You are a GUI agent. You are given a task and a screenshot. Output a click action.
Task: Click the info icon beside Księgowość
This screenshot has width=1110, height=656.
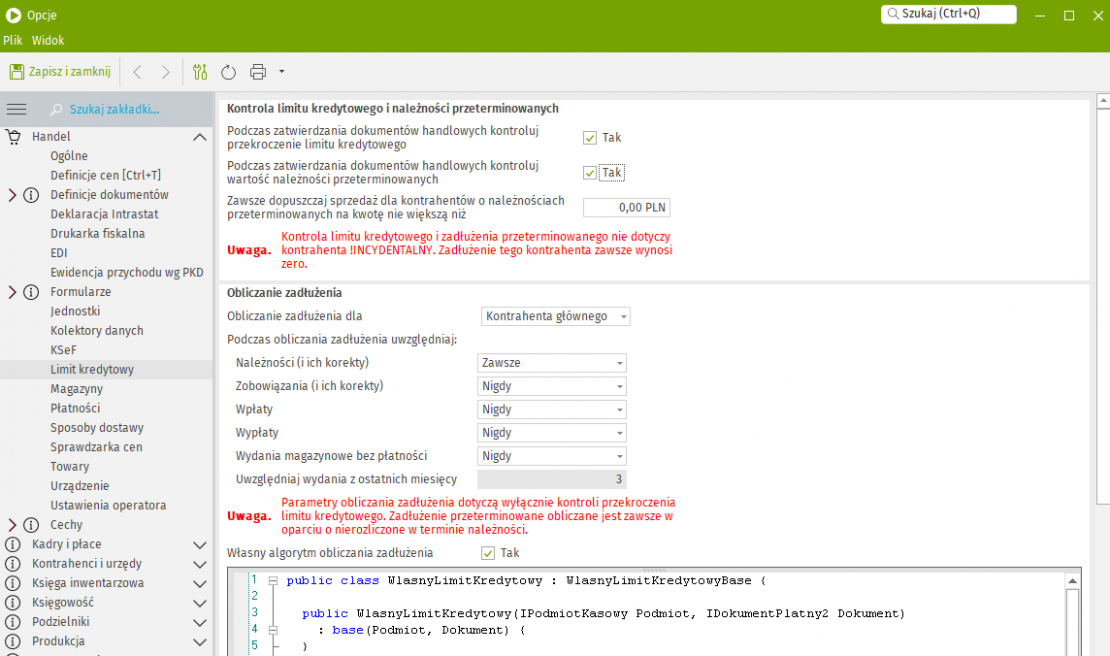coord(13,603)
